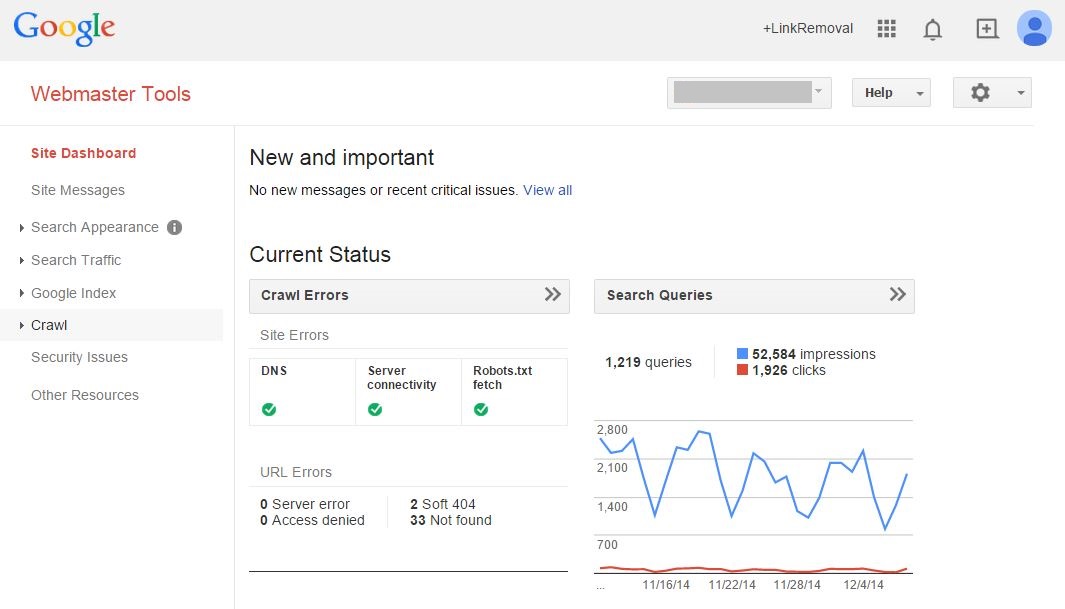The height and width of the screenshot is (609, 1065).
Task: Open the user account avatar
Action: point(1034,29)
